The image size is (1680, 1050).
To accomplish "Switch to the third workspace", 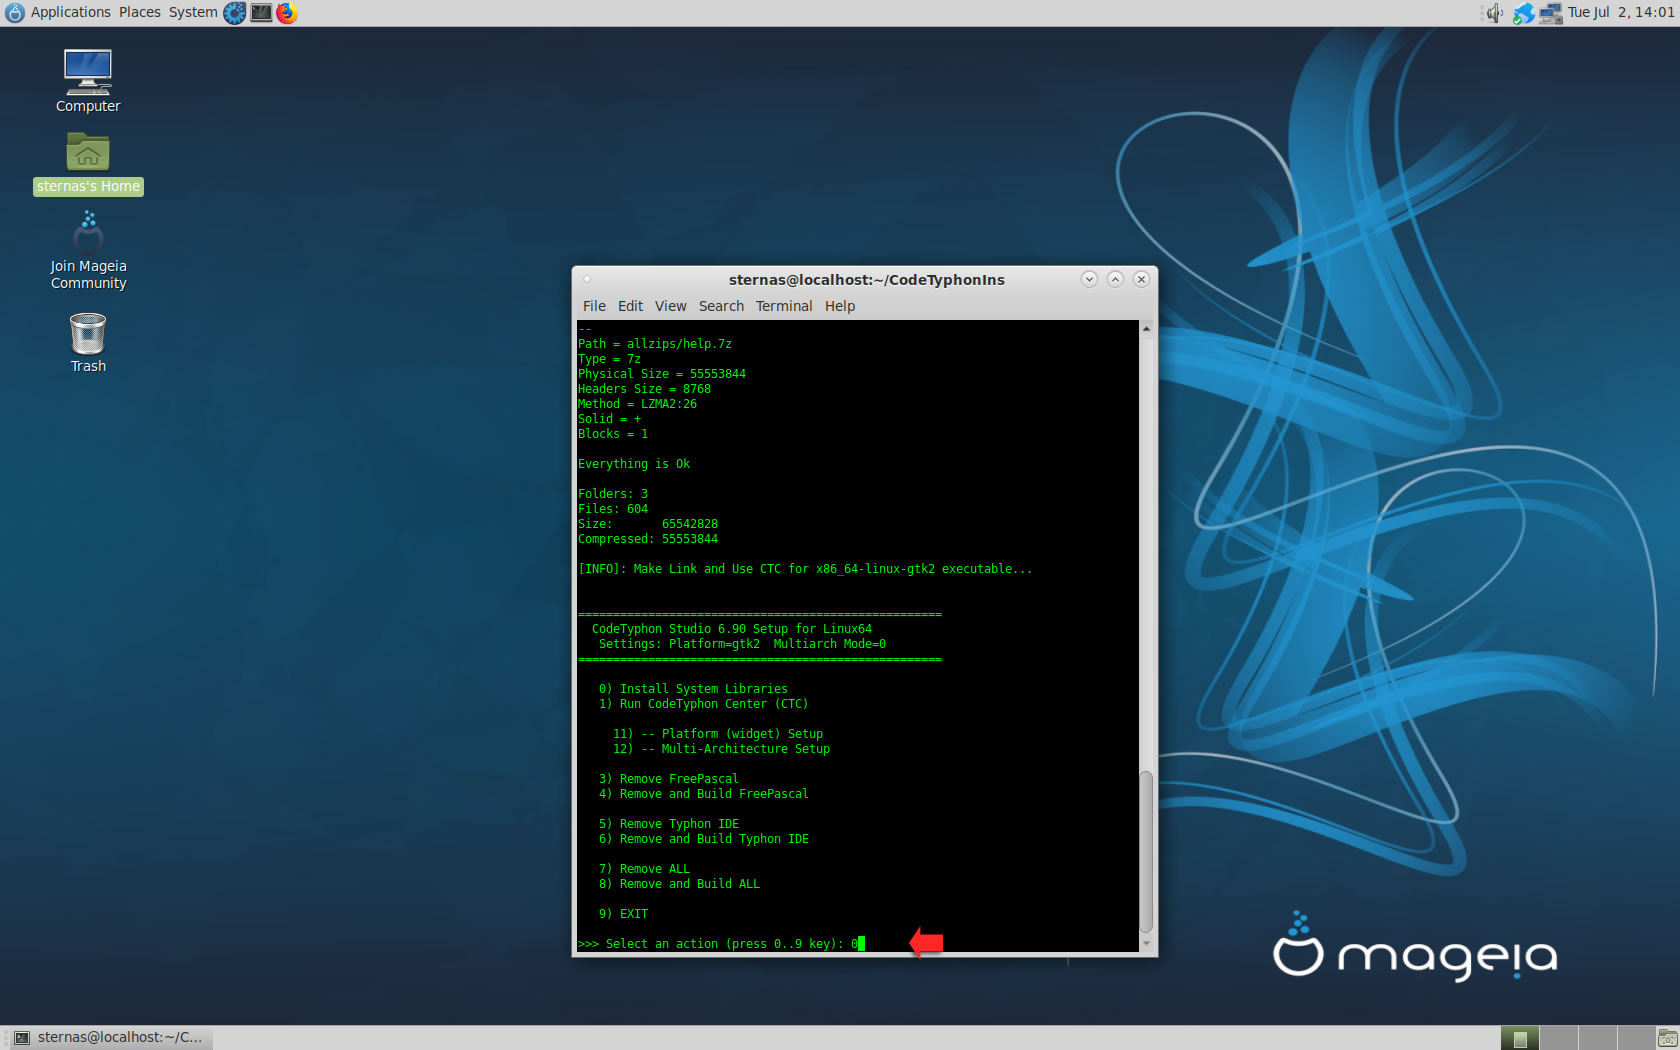I will pos(1598,1038).
